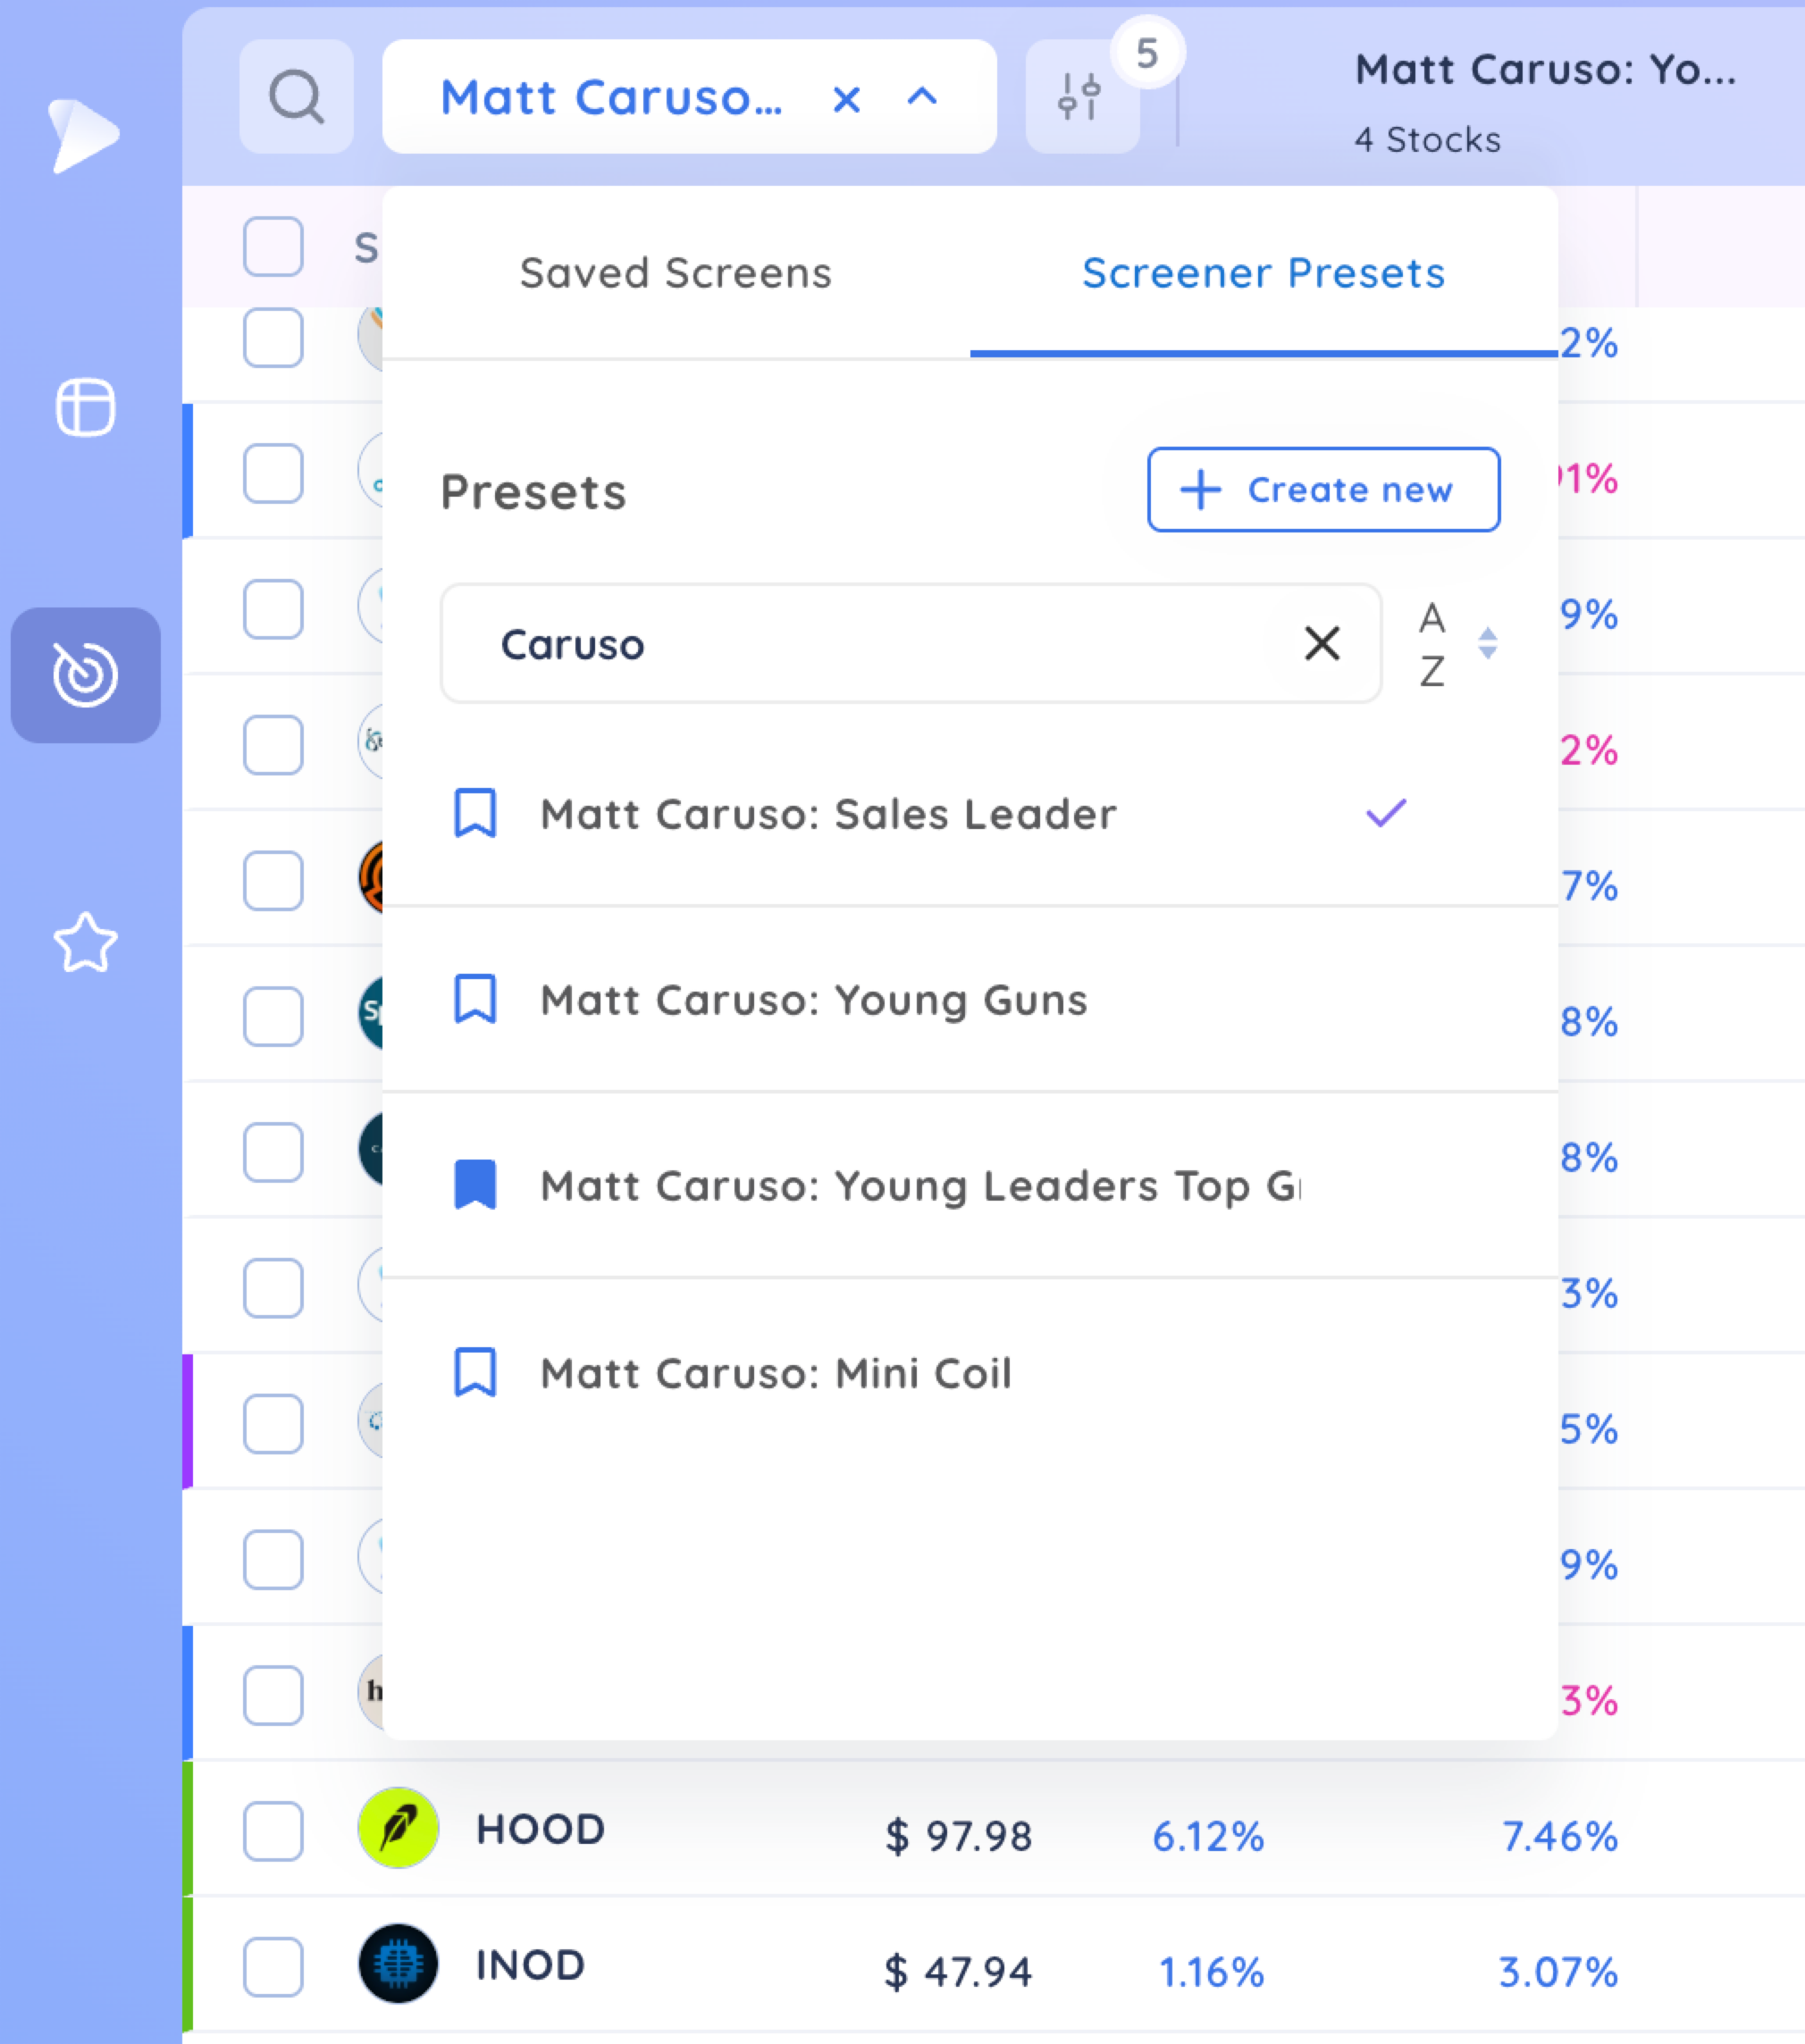The width and height of the screenshot is (1805, 2044).
Task: Click the Create new preset button
Action: pos(1323,490)
